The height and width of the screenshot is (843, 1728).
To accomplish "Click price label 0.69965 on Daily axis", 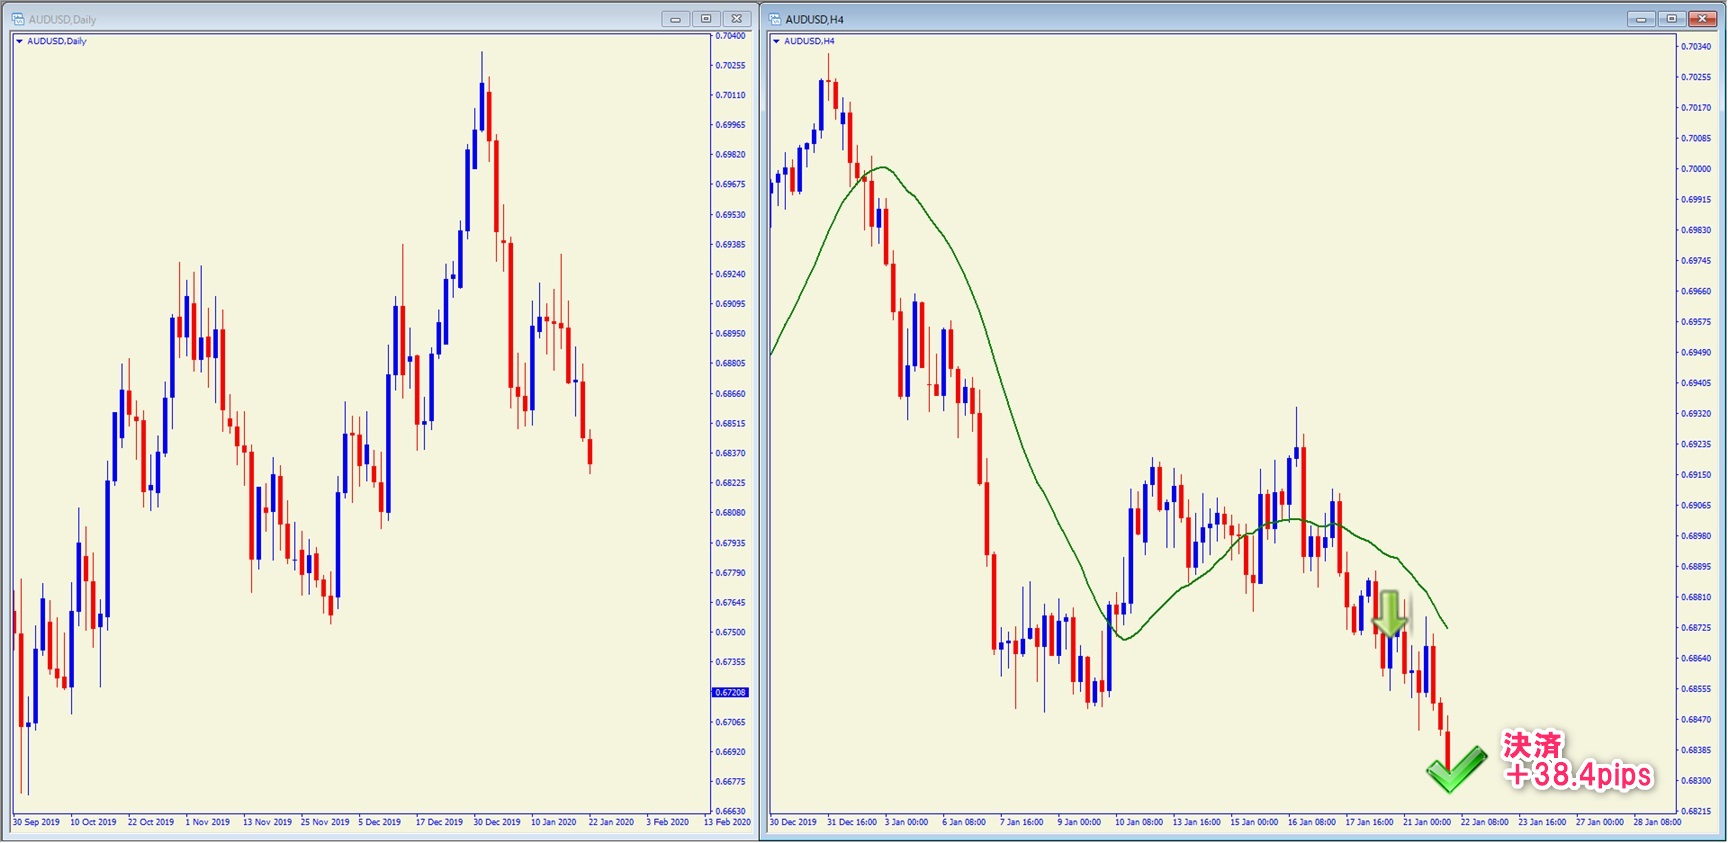I will pyautogui.click(x=730, y=125).
